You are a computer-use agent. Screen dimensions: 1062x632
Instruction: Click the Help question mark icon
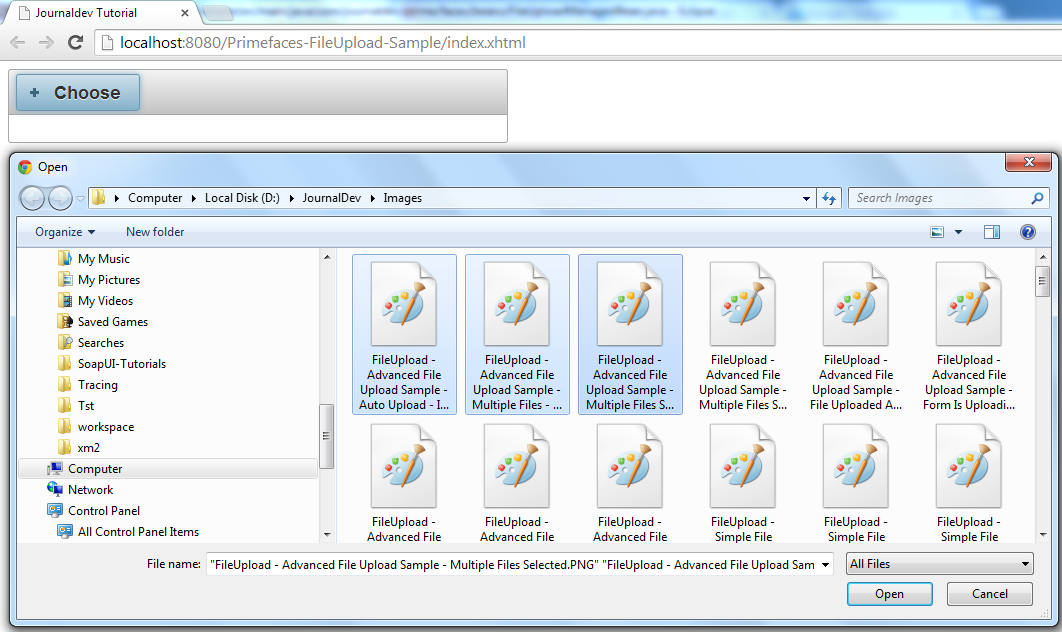1027,232
